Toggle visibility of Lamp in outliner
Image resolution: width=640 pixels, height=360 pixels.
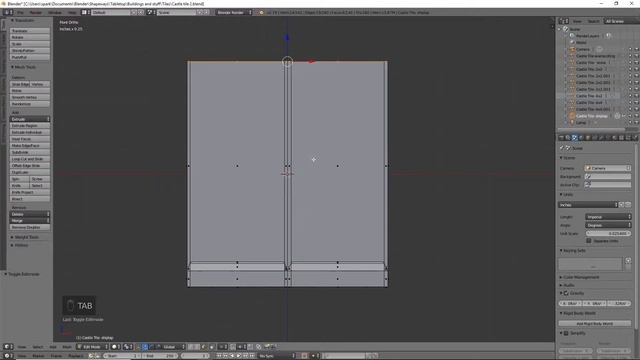coord(630,122)
